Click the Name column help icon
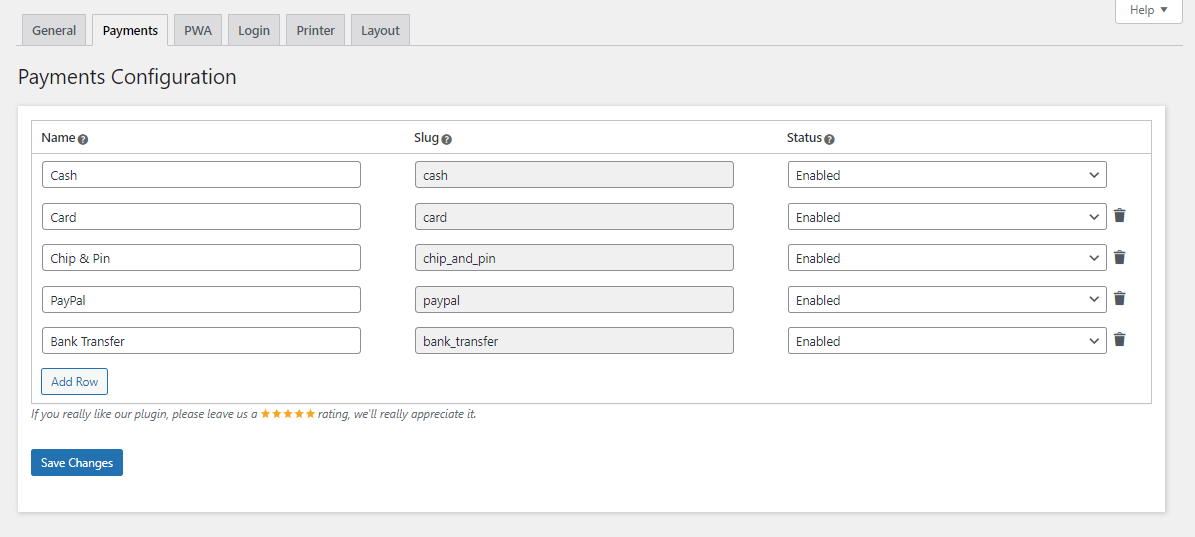 point(83,139)
